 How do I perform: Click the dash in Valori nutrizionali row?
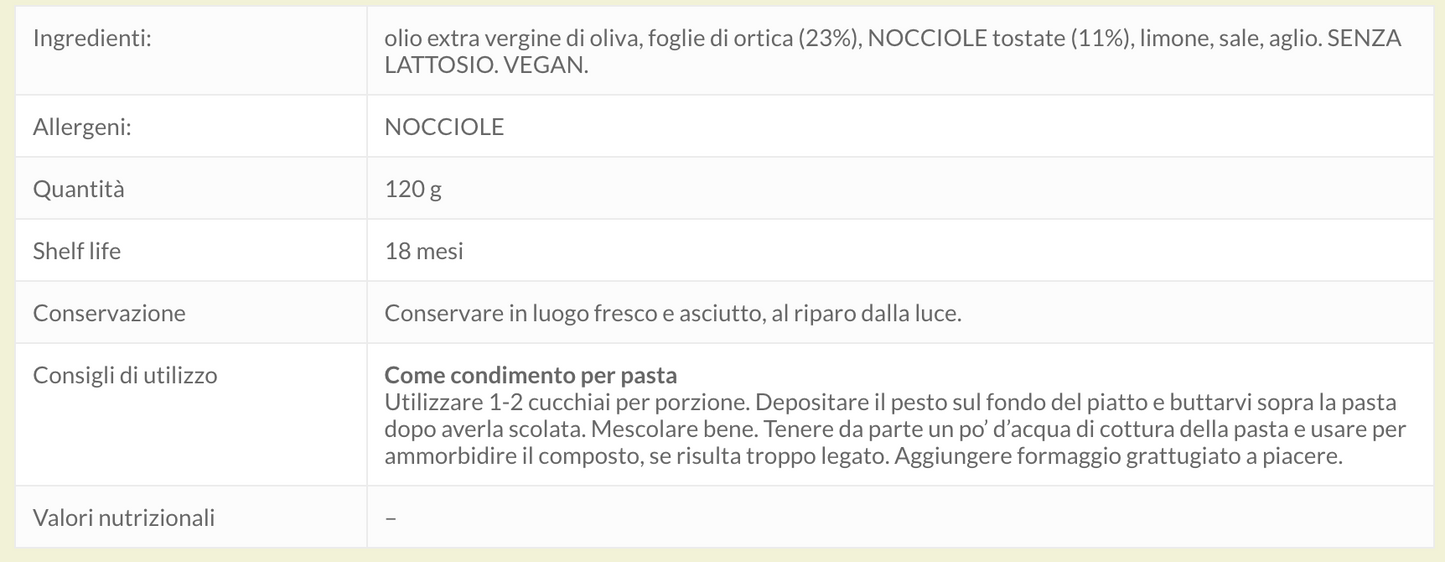coord(391,518)
